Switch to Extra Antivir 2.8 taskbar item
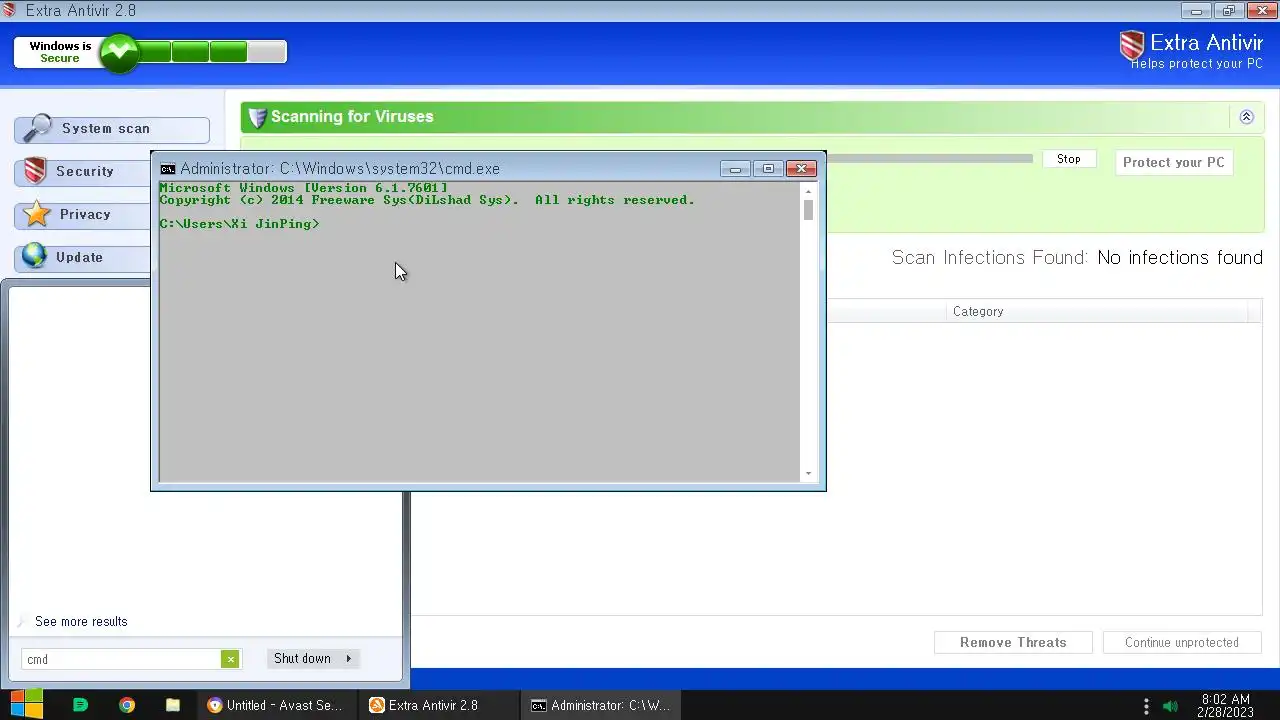 [x=438, y=705]
